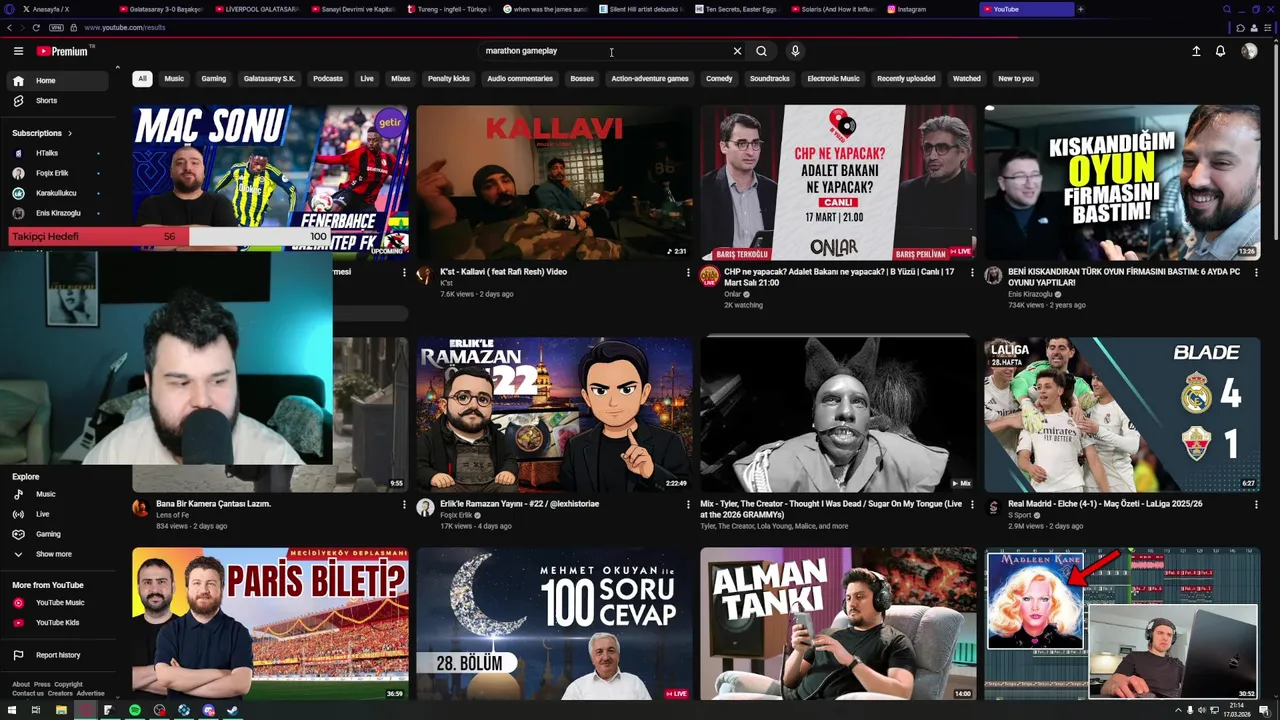The height and width of the screenshot is (720, 1280).
Task: Open the HTalks subscription channel
Action: (x=58, y=153)
